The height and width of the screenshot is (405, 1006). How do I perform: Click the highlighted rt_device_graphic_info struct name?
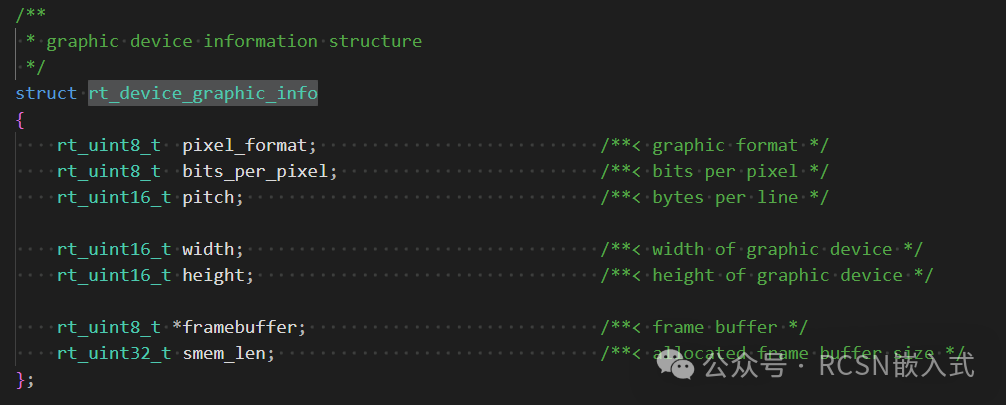[203, 93]
